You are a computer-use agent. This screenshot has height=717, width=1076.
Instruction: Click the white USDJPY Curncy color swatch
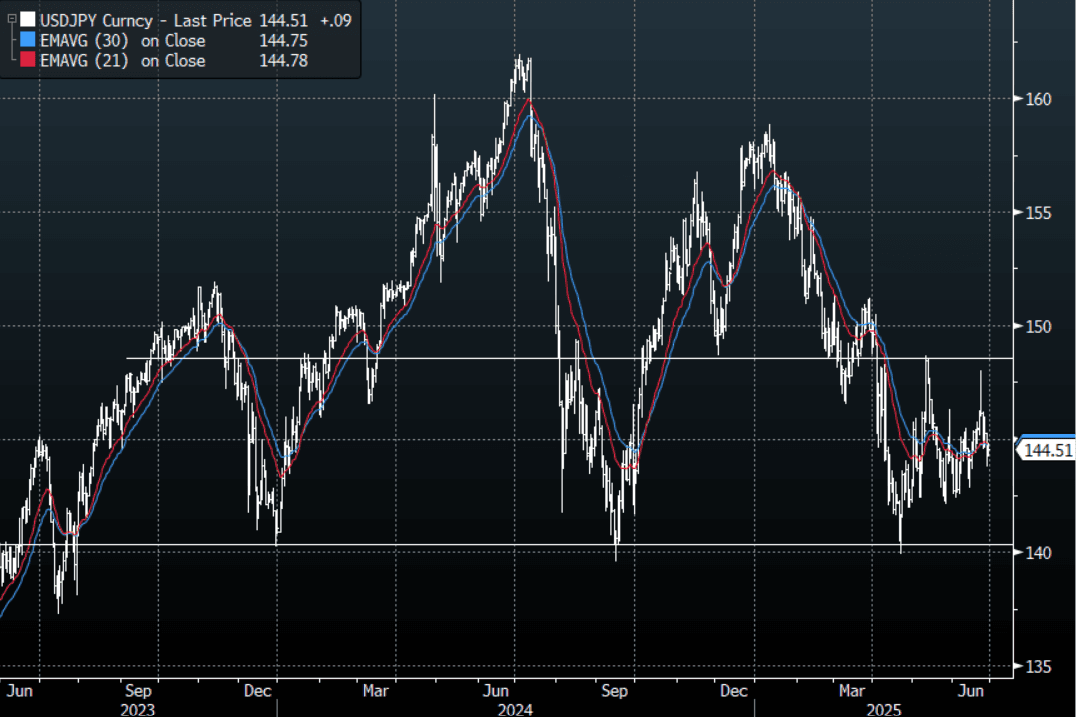click(27, 19)
